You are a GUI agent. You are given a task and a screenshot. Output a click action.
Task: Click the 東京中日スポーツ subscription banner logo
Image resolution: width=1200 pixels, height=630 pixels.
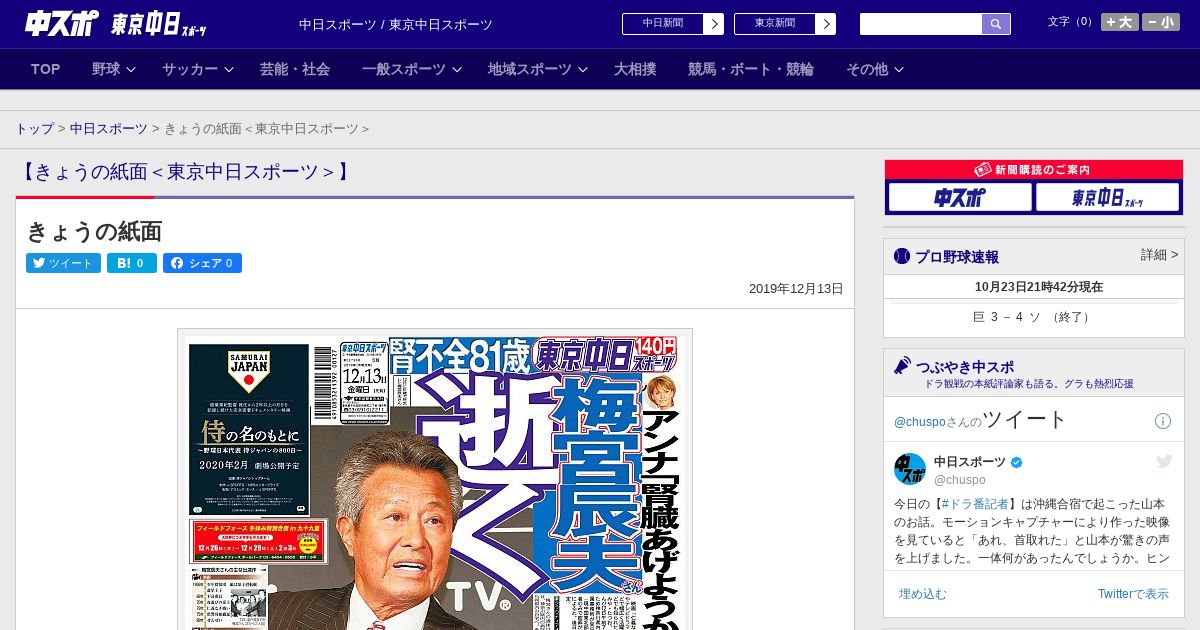click(1107, 198)
